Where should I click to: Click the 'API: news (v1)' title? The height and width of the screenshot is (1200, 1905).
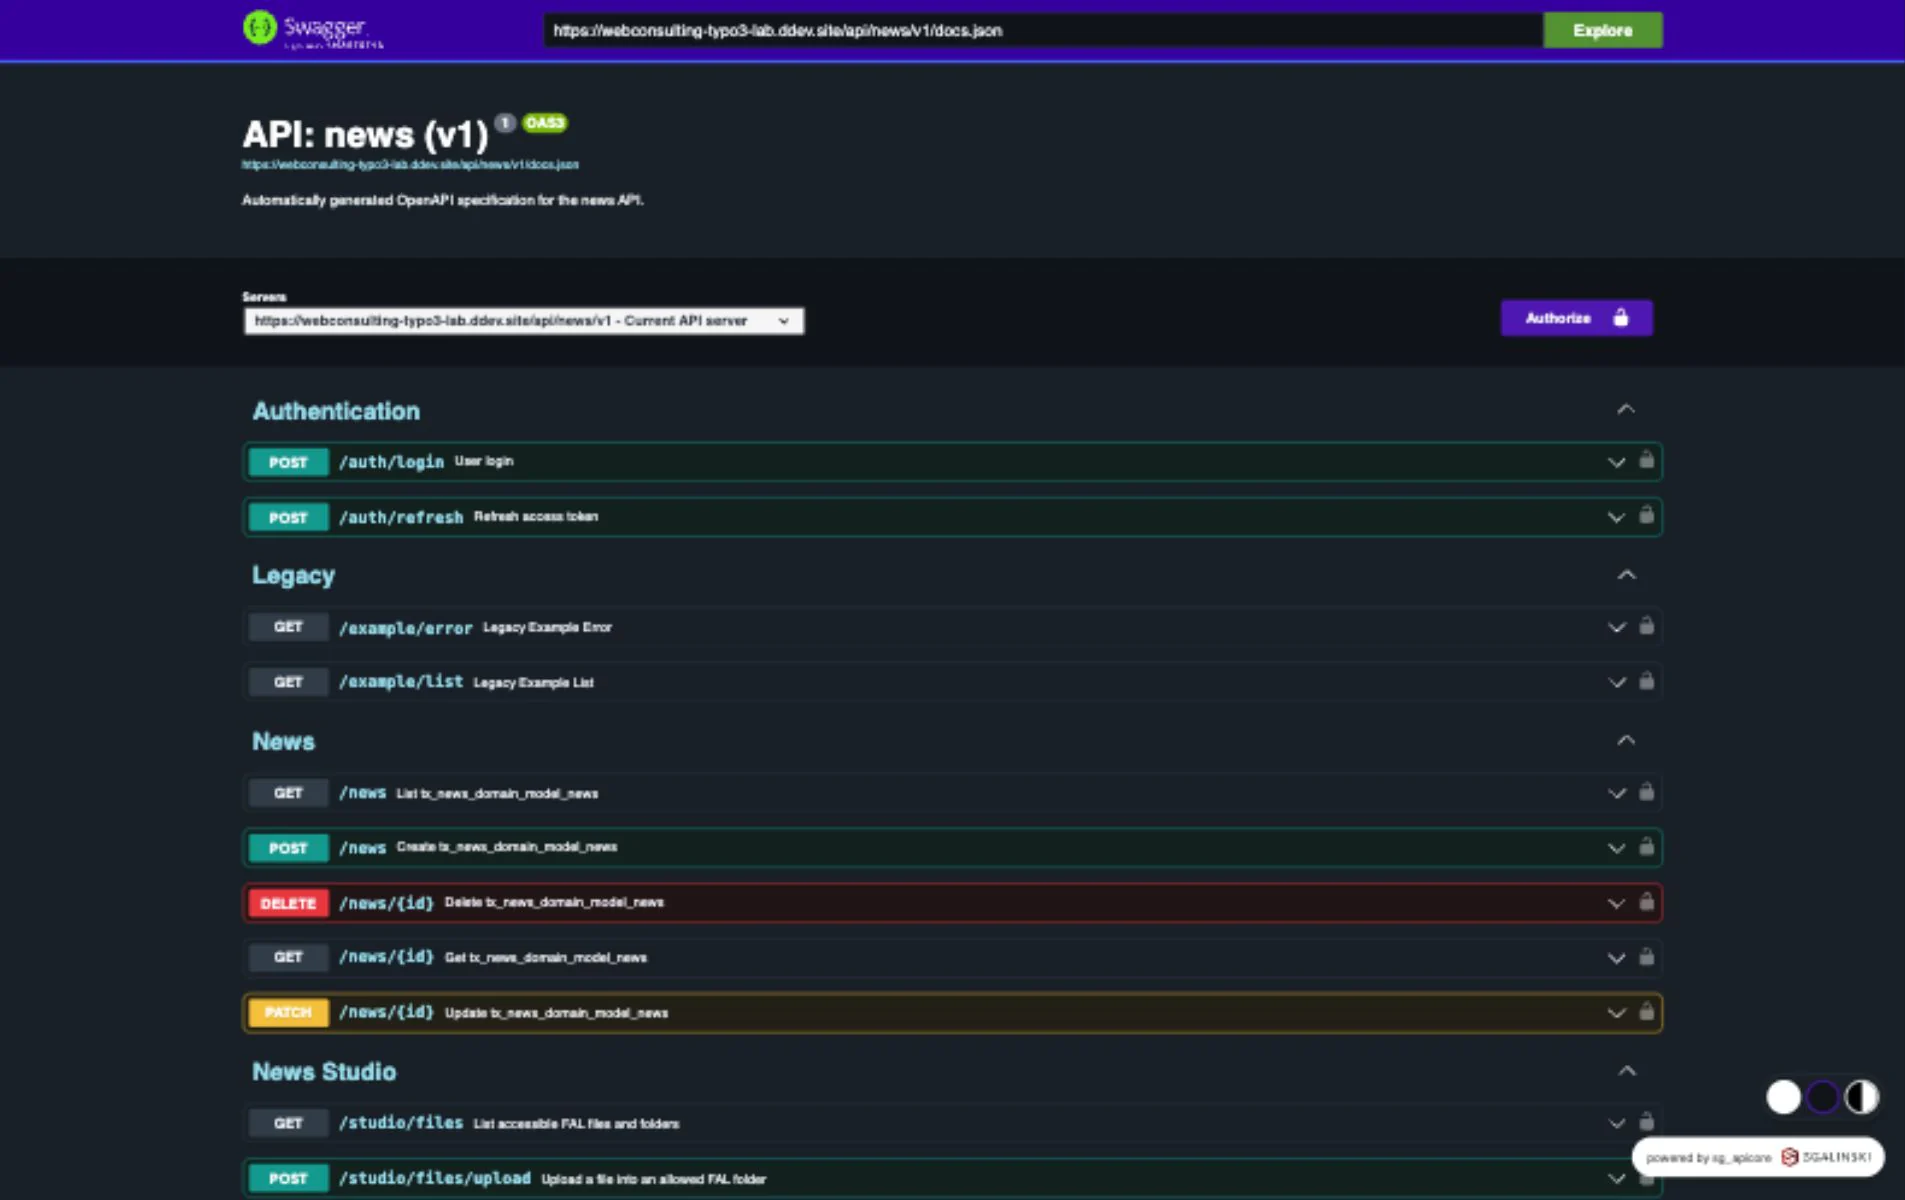(x=365, y=134)
